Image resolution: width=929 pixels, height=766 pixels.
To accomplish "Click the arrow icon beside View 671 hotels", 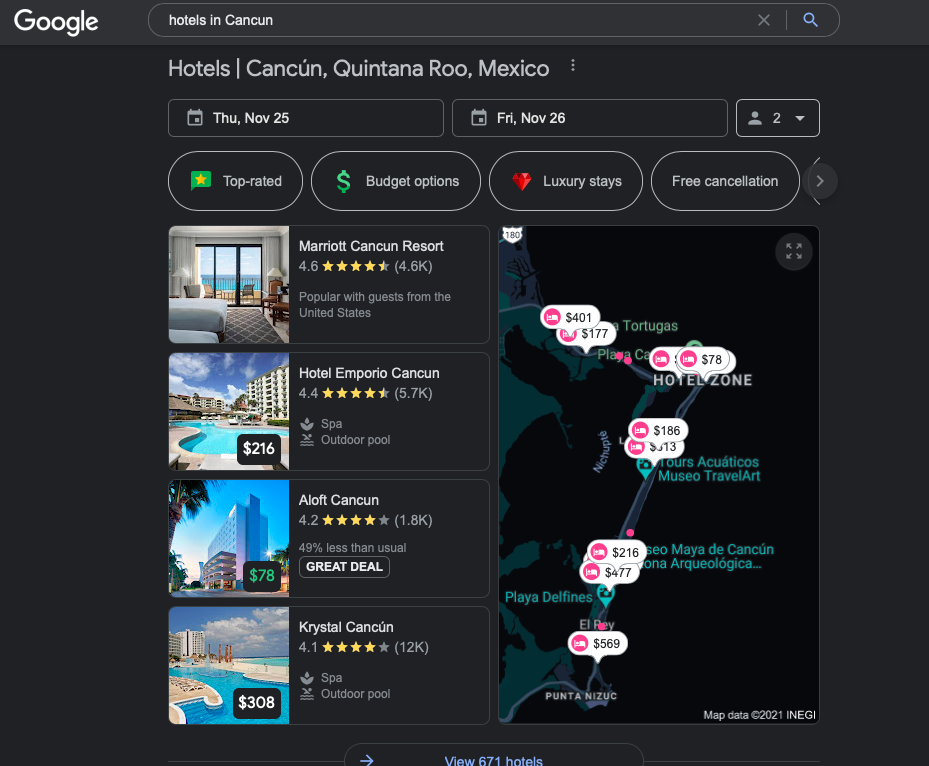I will (x=367, y=760).
